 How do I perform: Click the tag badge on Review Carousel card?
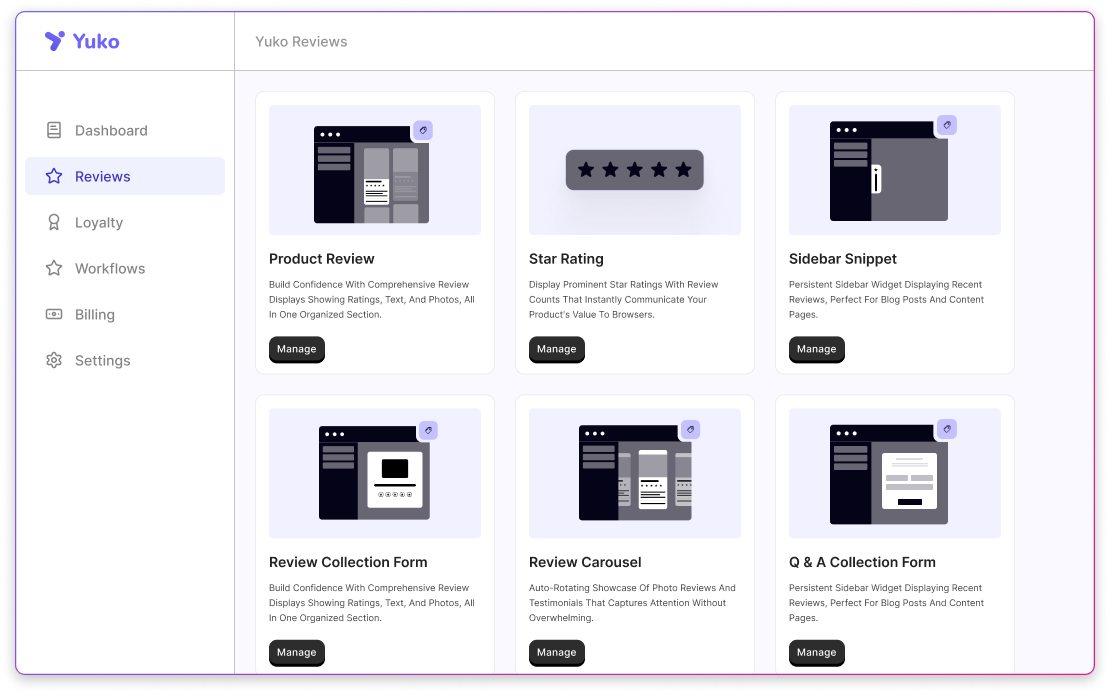point(690,430)
